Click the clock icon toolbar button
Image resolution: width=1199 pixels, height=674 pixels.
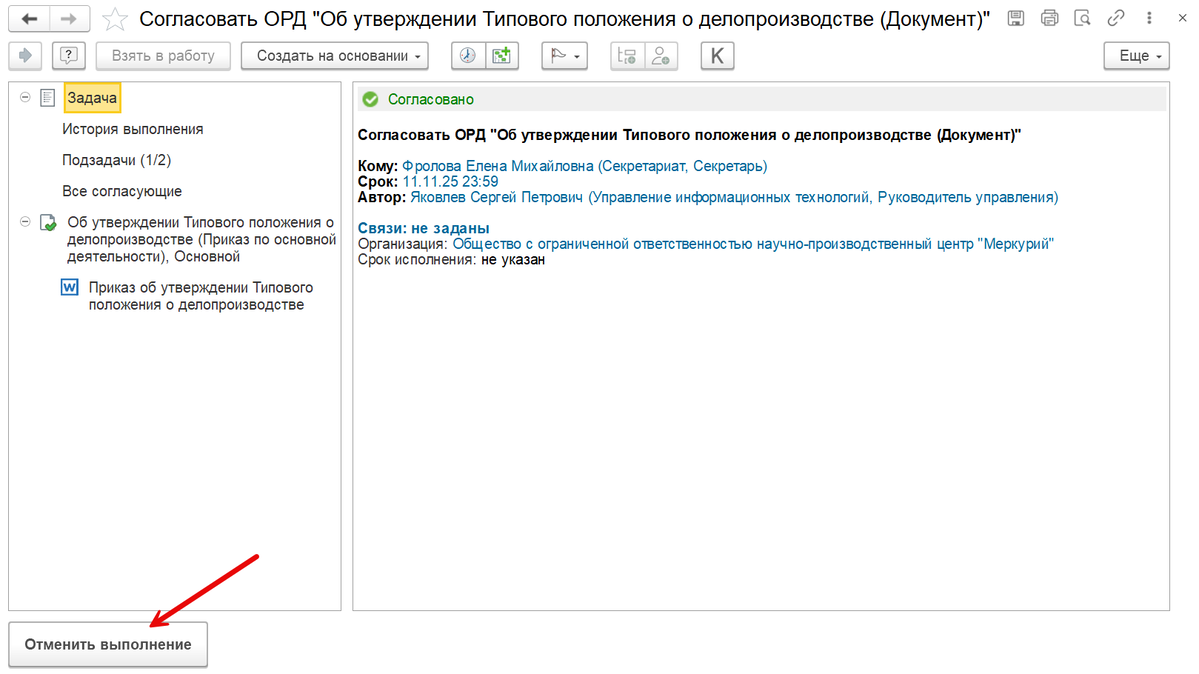468,56
